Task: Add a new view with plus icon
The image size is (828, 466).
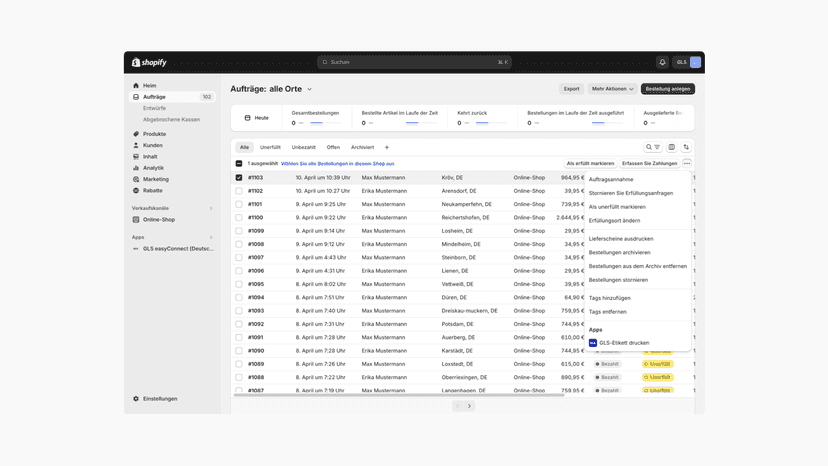Action: (387, 147)
